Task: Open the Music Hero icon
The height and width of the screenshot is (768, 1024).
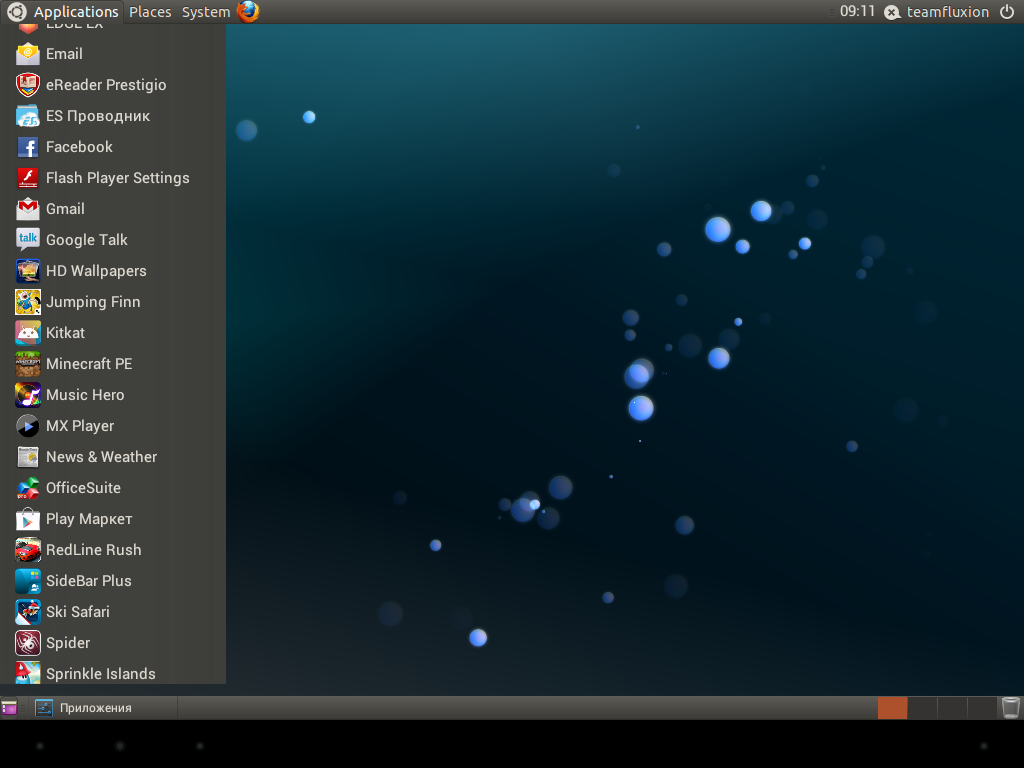Action: click(x=27, y=395)
